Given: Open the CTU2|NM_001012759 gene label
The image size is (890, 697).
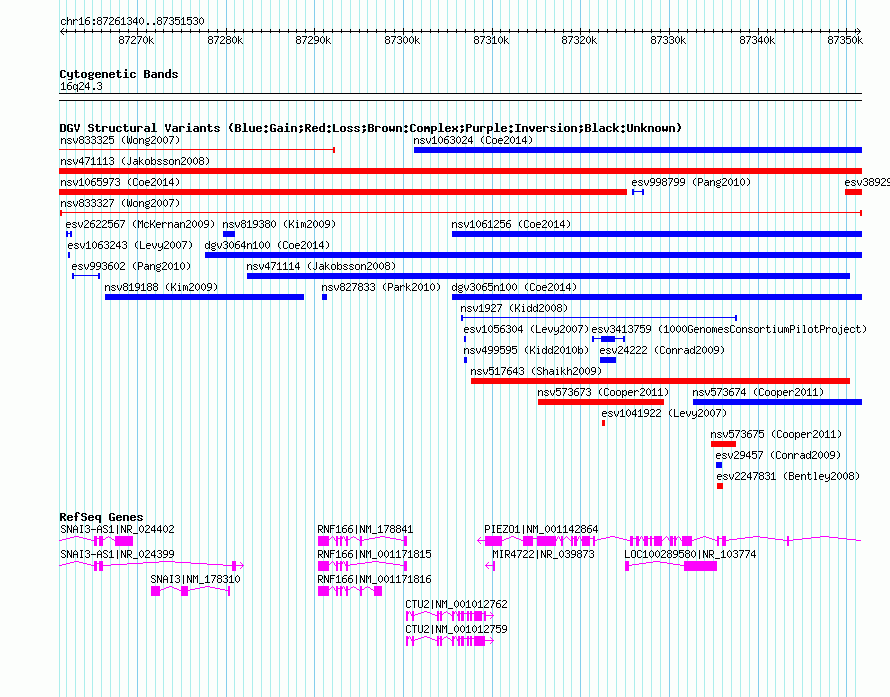Looking at the screenshot, I should coord(456,629).
